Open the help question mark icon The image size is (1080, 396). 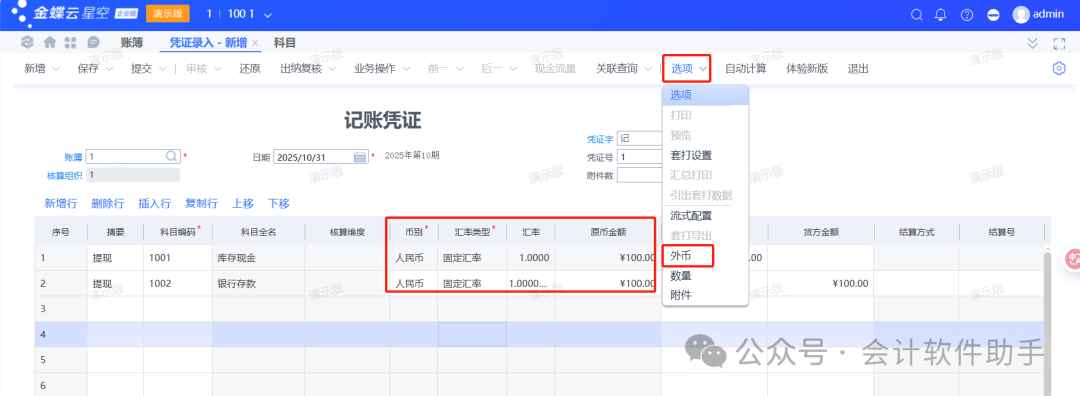(967, 14)
